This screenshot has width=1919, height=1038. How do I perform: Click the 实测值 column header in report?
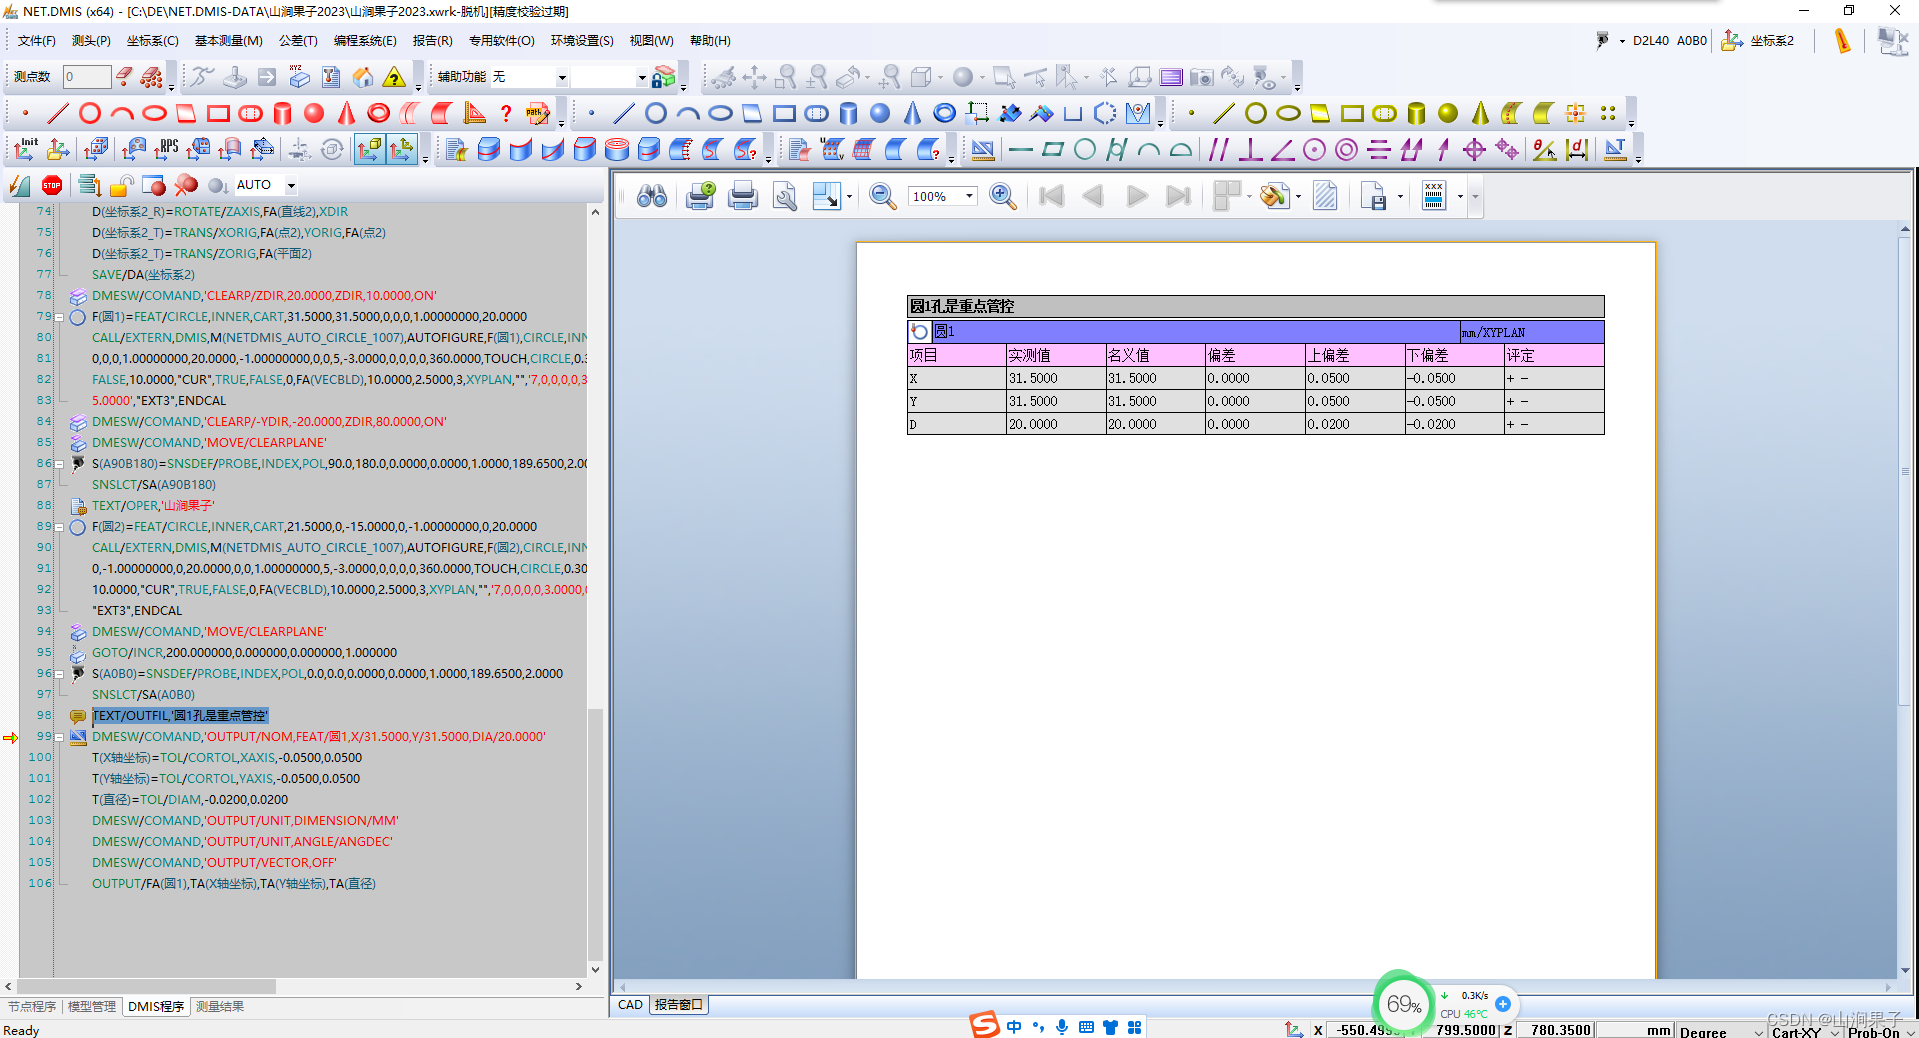(x=1056, y=355)
